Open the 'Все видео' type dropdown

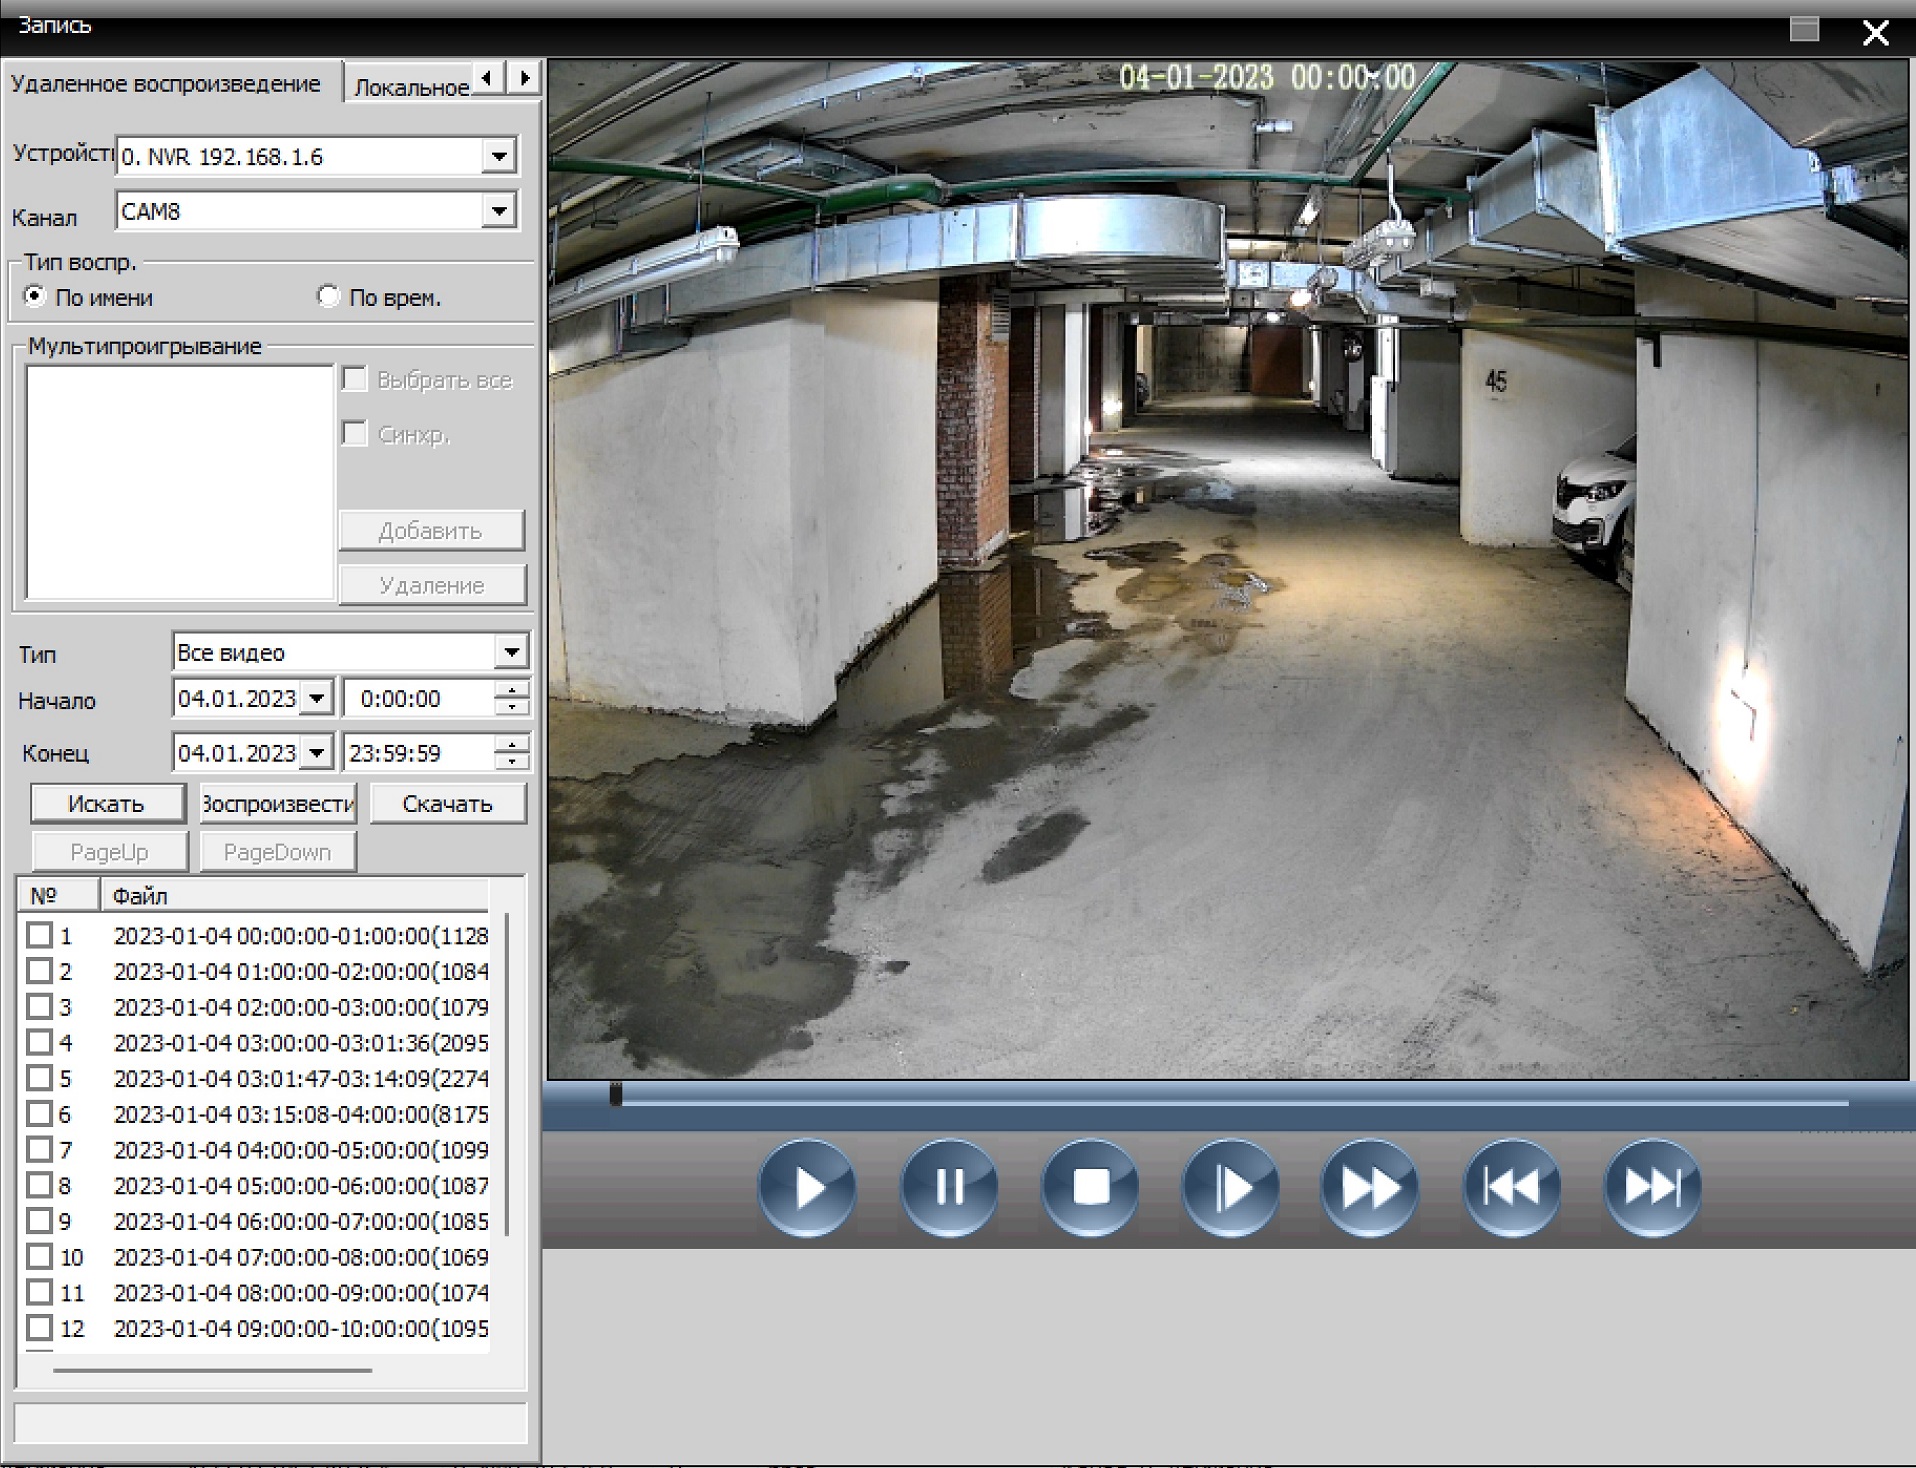pos(511,652)
